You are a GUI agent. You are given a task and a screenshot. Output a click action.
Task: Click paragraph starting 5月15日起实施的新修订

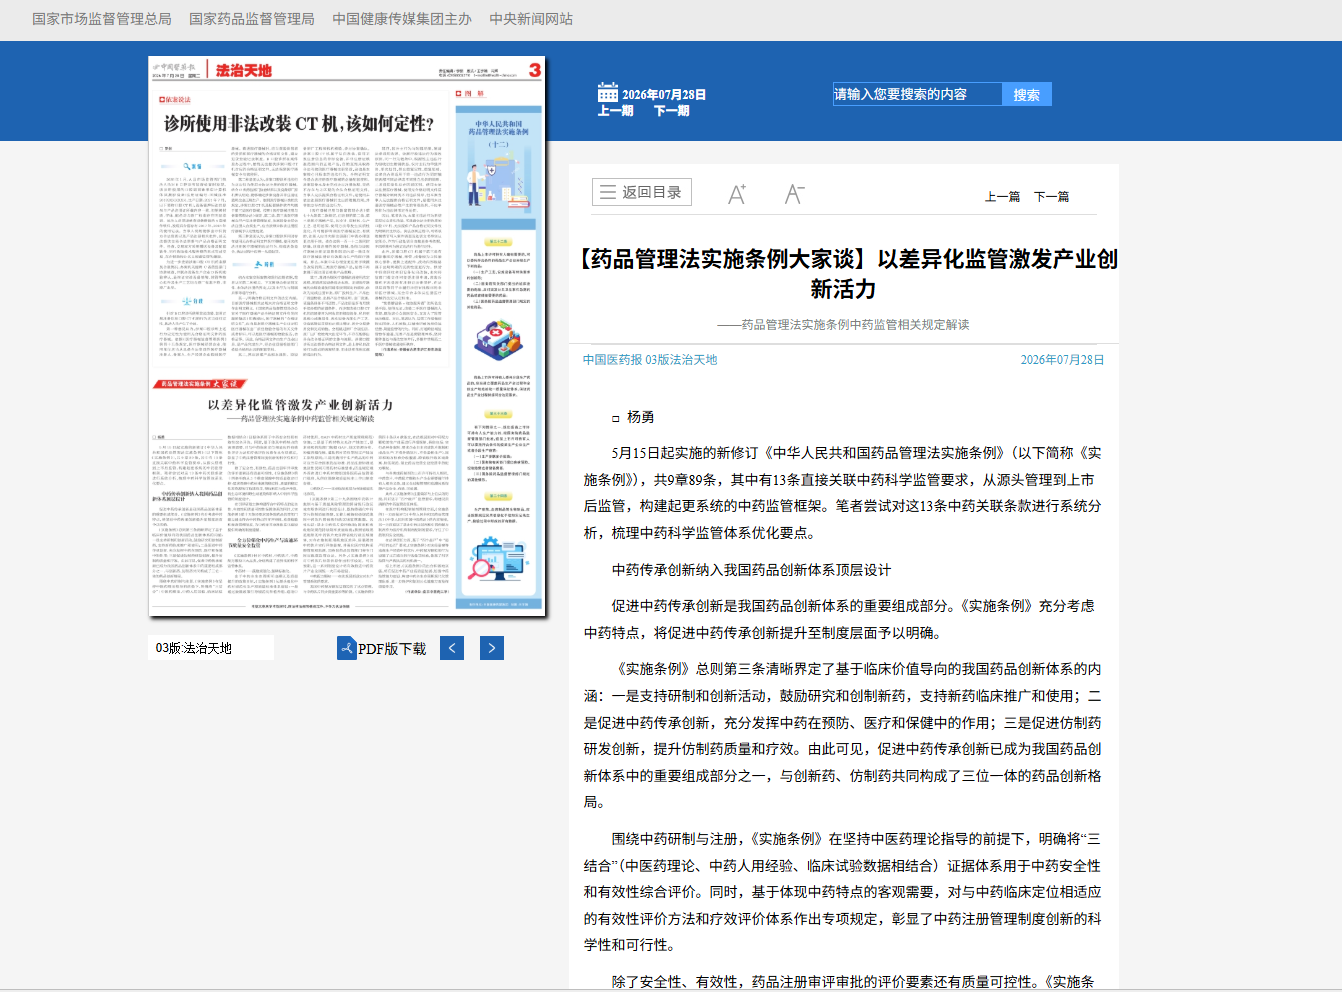pos(843,493)
